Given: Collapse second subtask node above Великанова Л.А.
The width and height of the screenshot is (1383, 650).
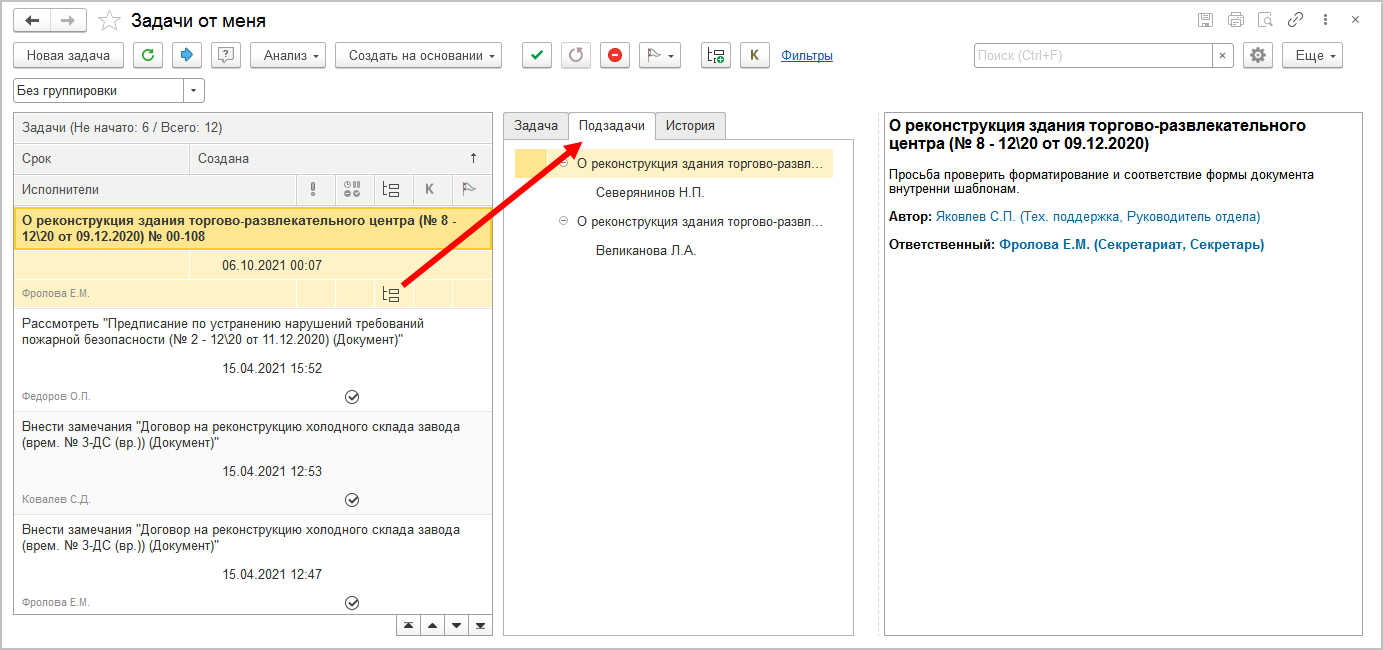Looking at the screenshot, I should click(564, 222).
